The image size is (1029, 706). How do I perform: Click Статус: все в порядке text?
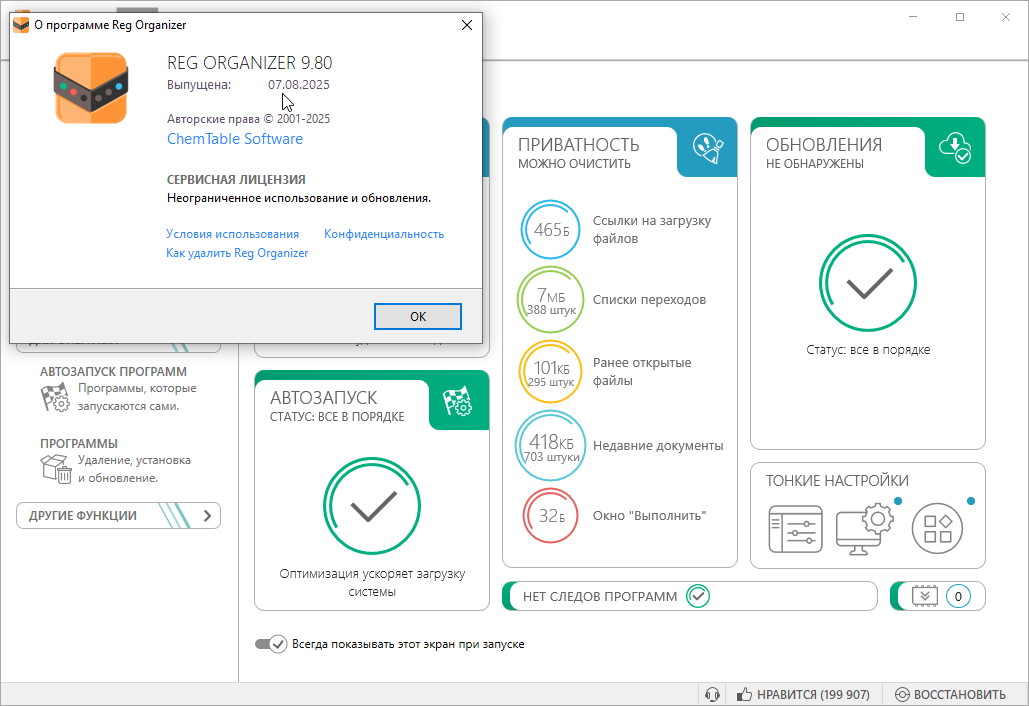pos(868,350)
